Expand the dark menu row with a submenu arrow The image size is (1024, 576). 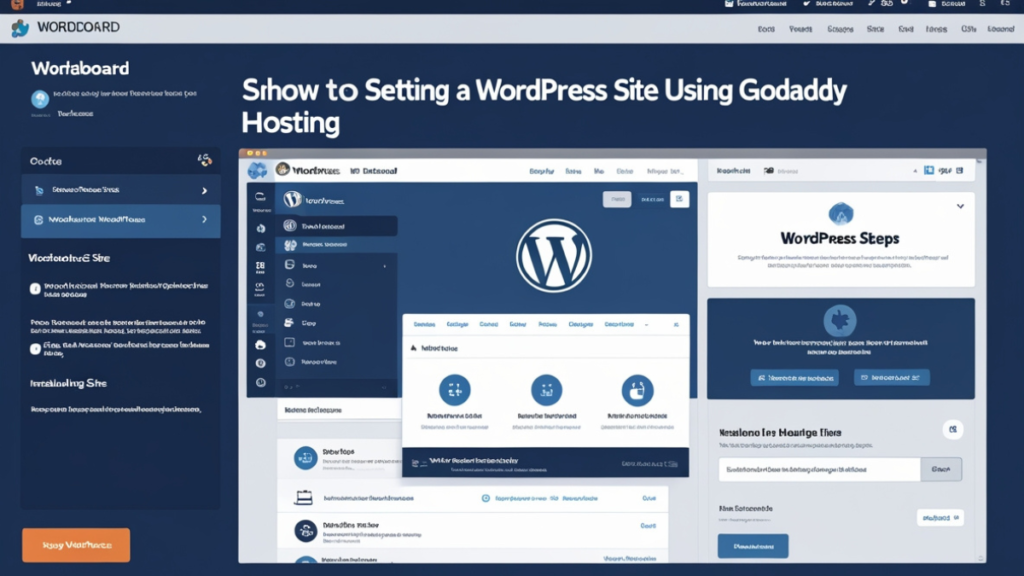click(336, 266)
